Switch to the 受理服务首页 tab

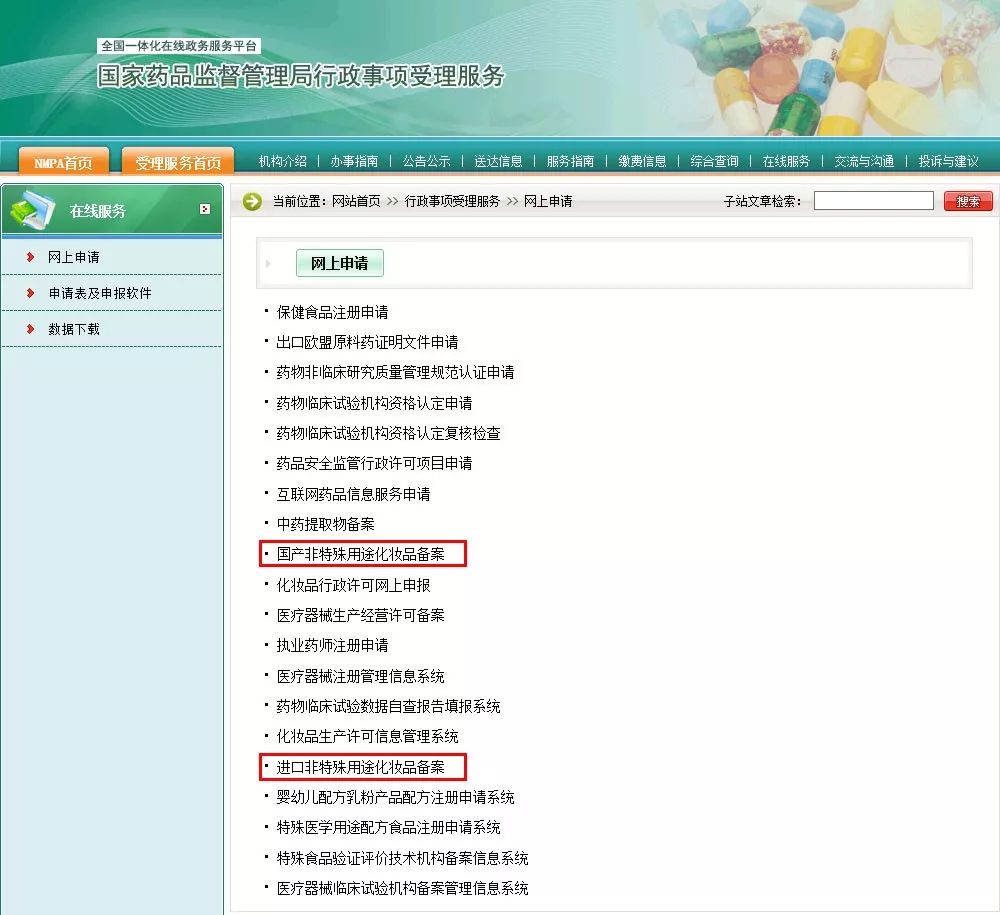click(x=176, y=159)
